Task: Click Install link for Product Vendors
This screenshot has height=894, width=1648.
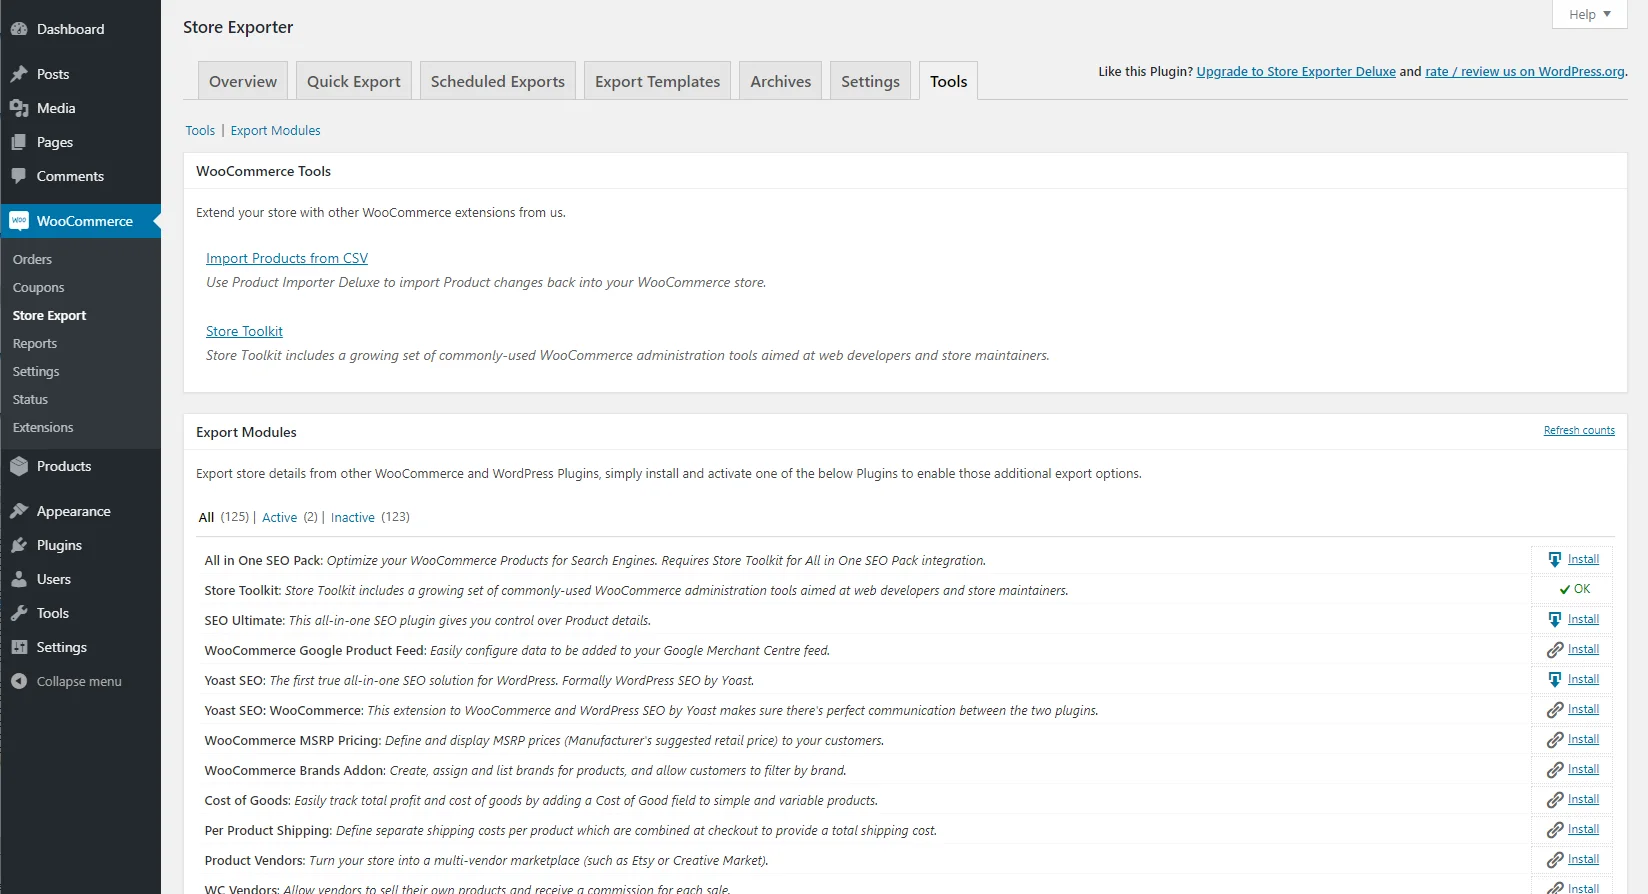Action: point(1583,859)
